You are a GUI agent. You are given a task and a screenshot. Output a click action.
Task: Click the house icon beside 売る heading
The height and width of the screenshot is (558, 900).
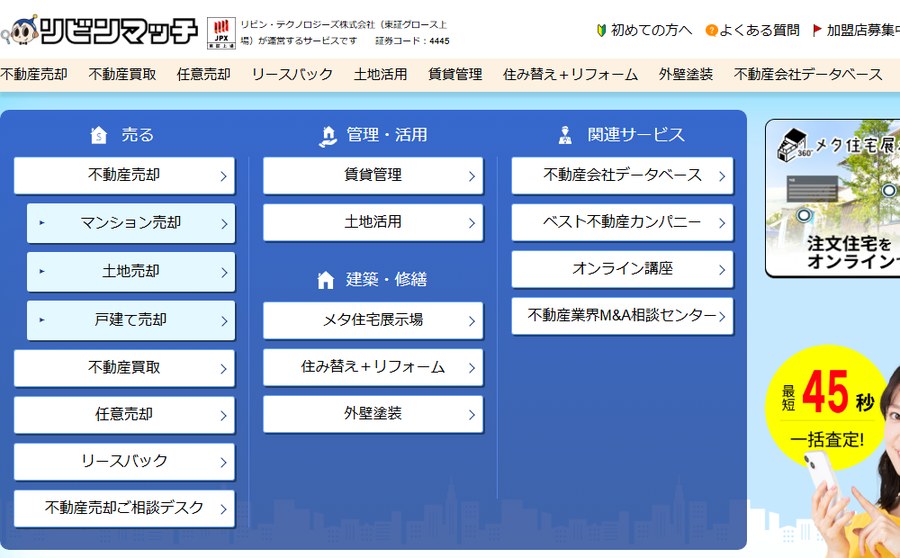99,135
